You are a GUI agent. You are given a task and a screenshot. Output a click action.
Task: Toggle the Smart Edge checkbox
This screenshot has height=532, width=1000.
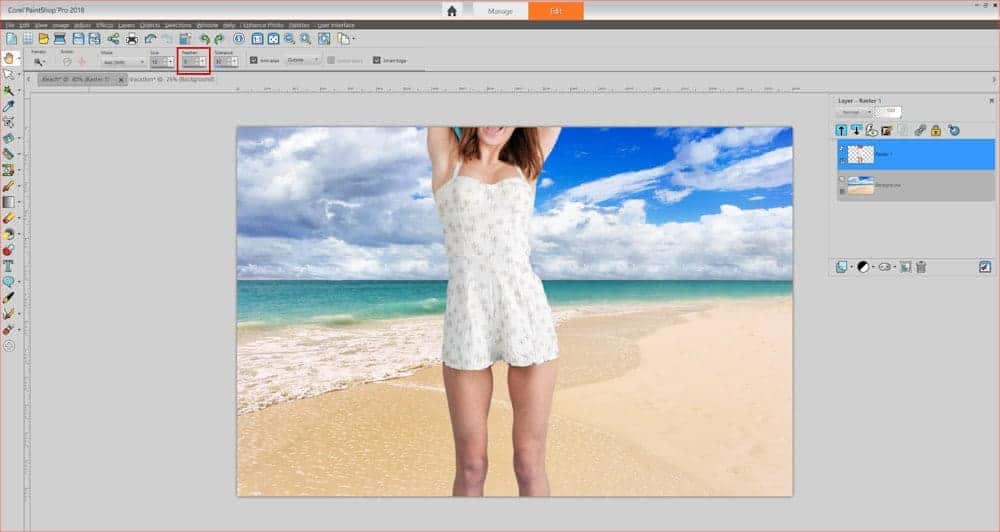[376, 60]
